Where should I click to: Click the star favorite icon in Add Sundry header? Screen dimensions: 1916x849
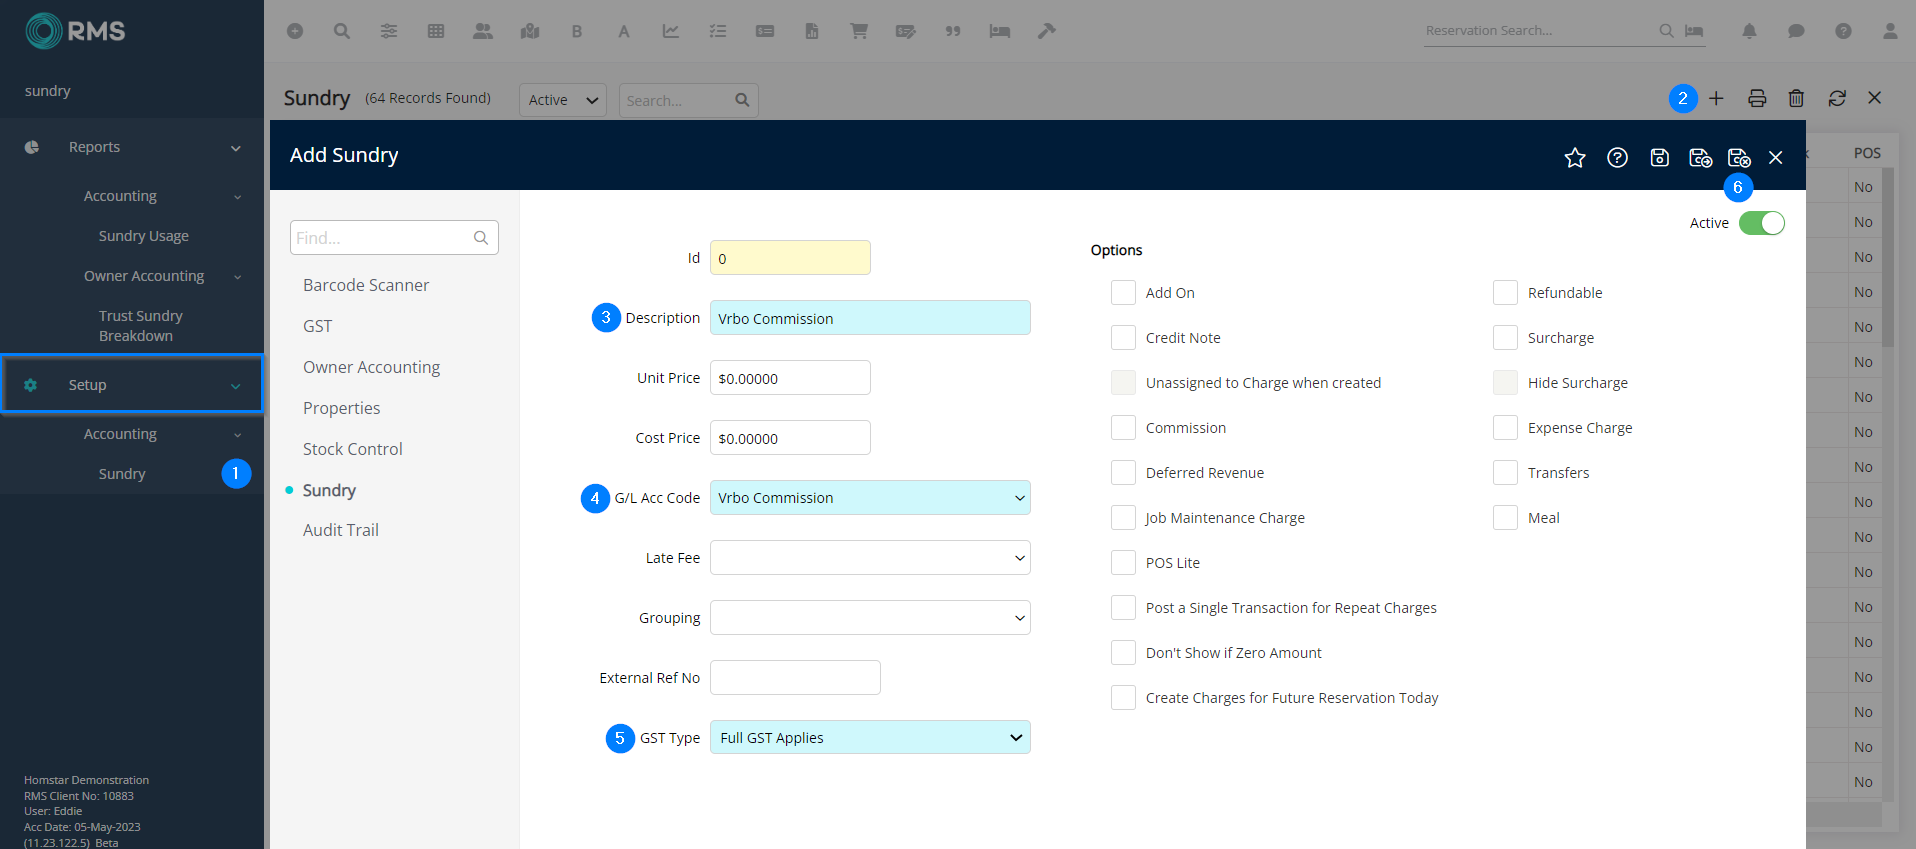pos(1575,158)
